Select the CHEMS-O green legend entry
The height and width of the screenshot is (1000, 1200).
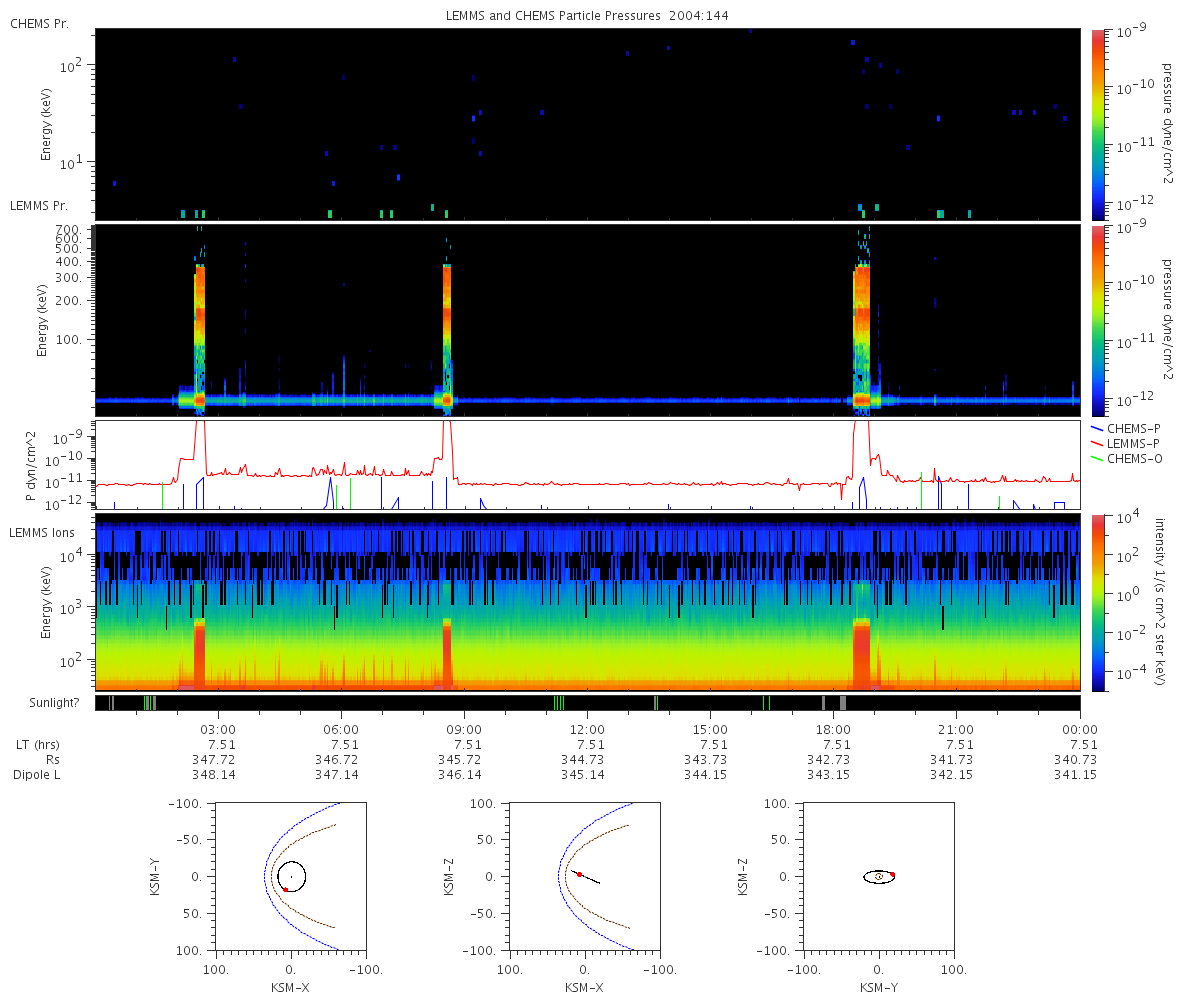1126,457
